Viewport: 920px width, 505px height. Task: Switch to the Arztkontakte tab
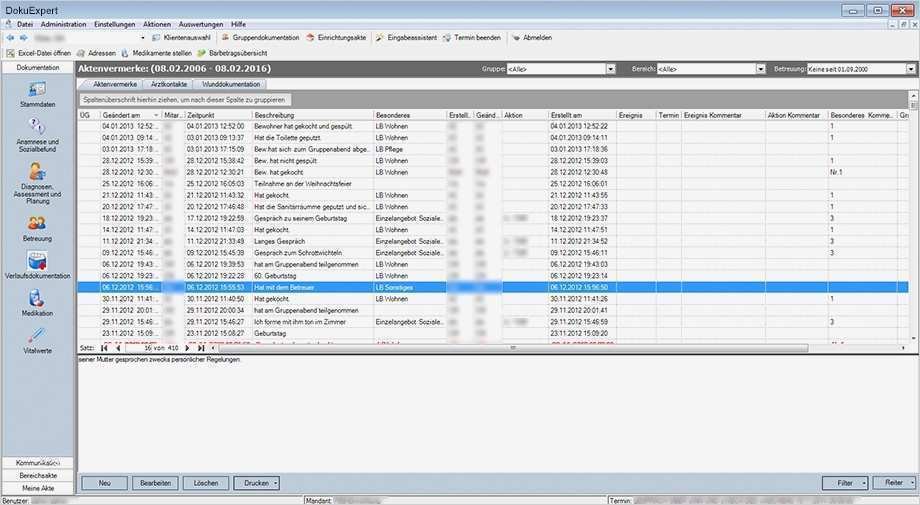[x=169, y=84]
